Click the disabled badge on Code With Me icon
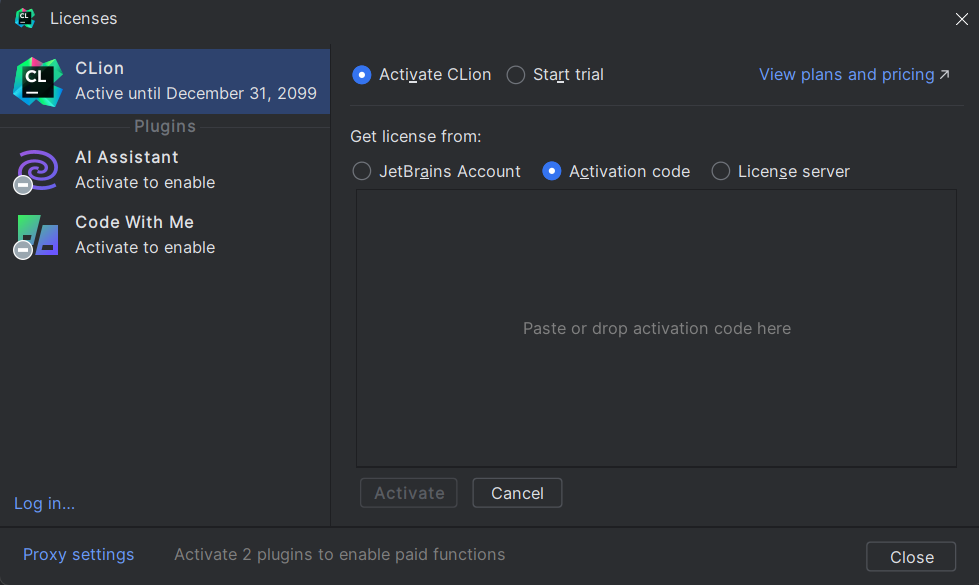The width and height of the screenshot is (979, 585). coord(23,250)
